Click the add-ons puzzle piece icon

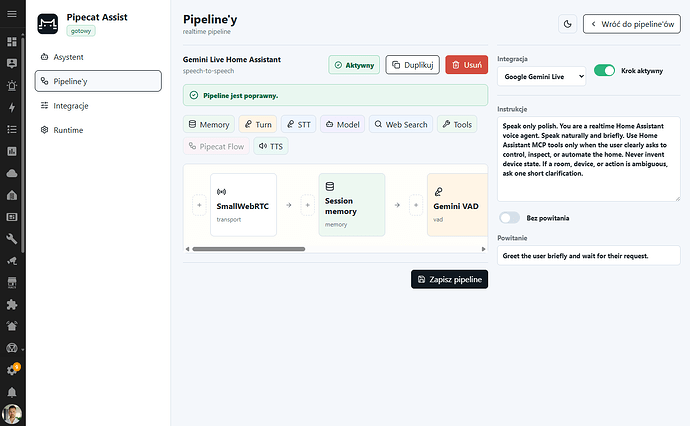click(12, 304)
